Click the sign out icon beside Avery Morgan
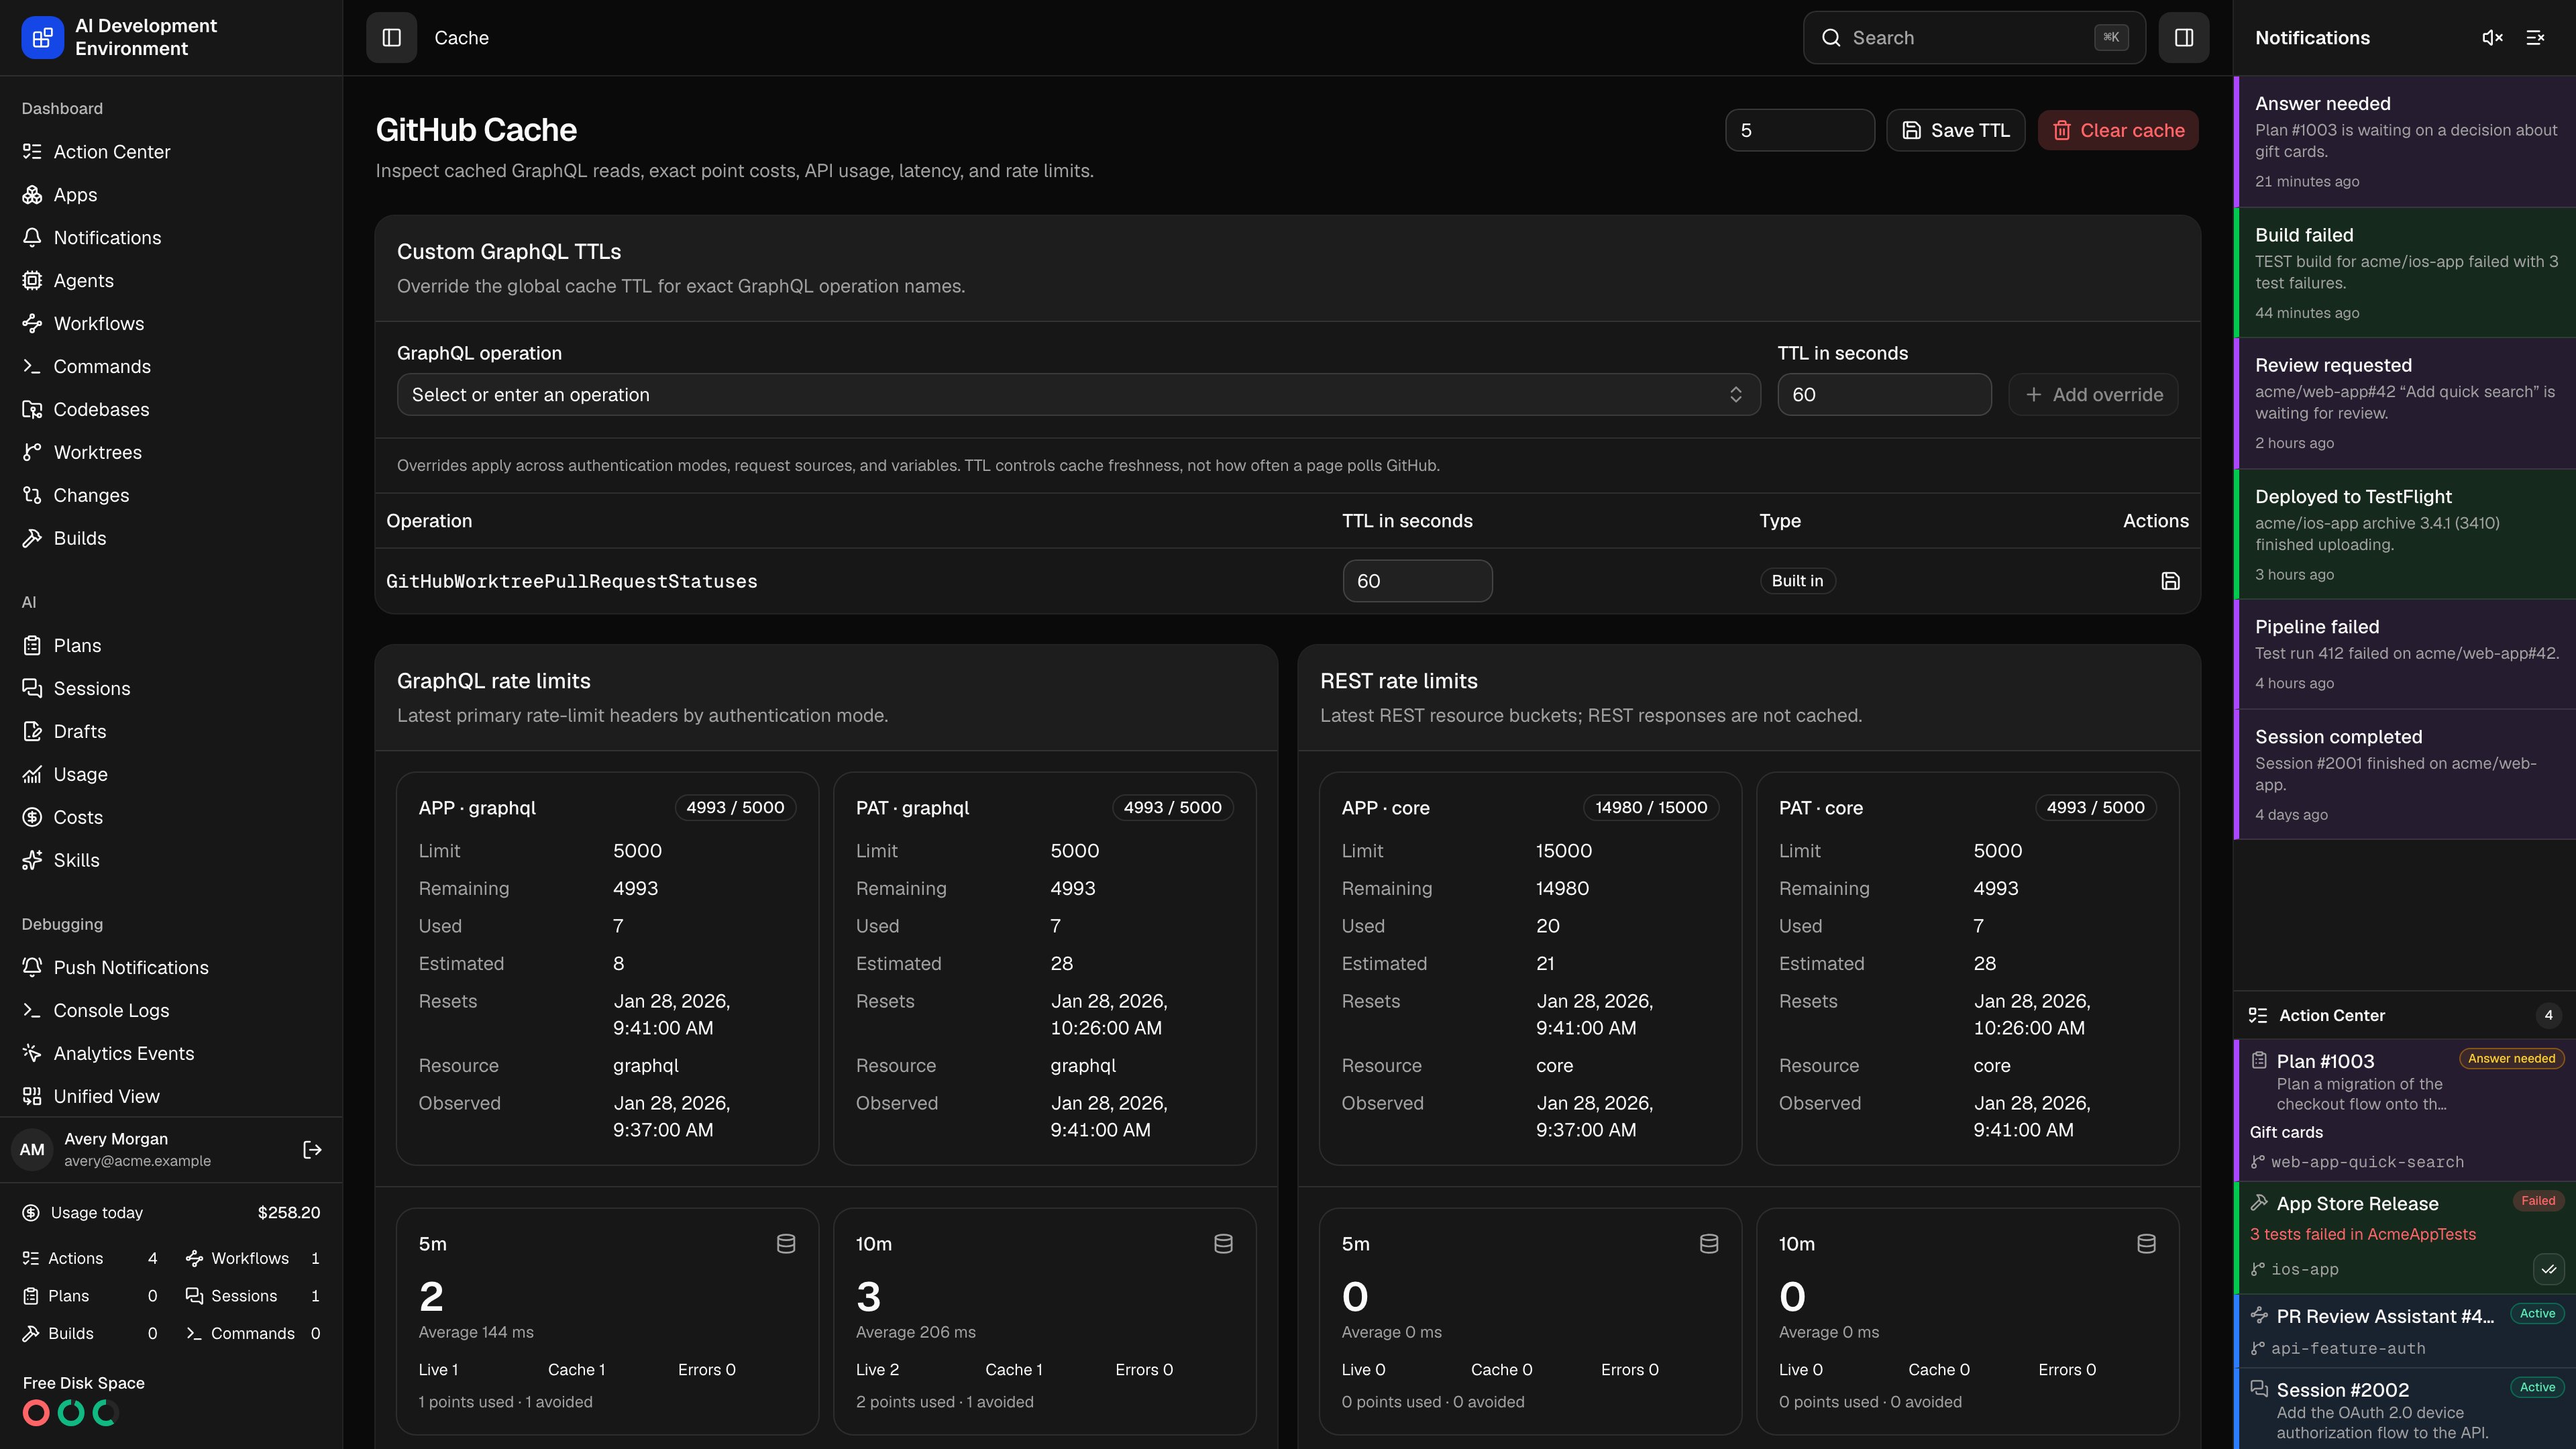Screen dimensions: 2576x1449 (x=312, y=1150)
